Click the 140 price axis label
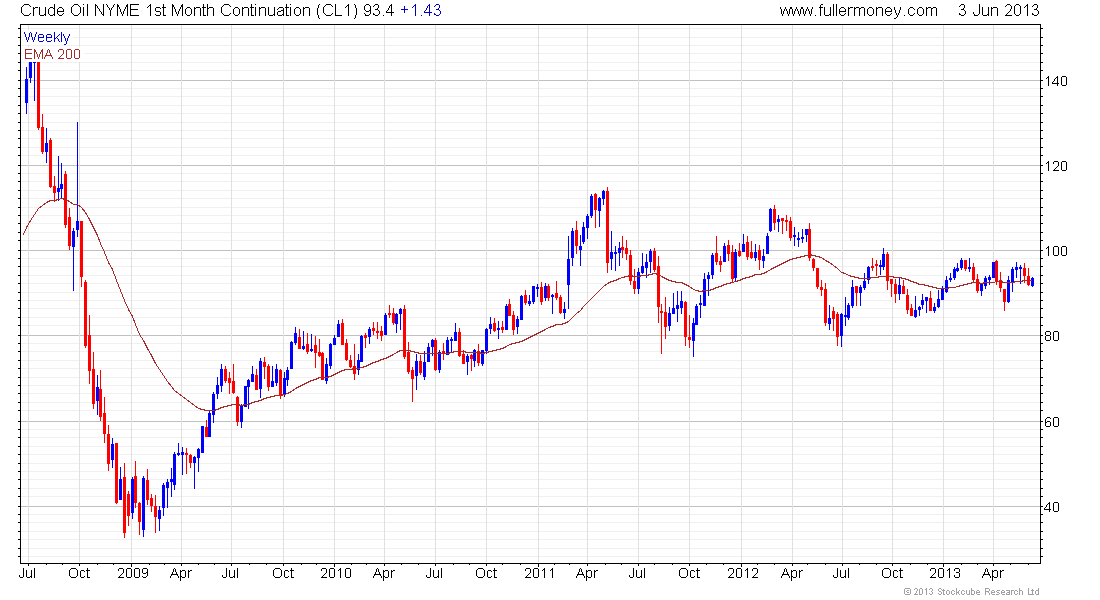 click(1056, 81)
